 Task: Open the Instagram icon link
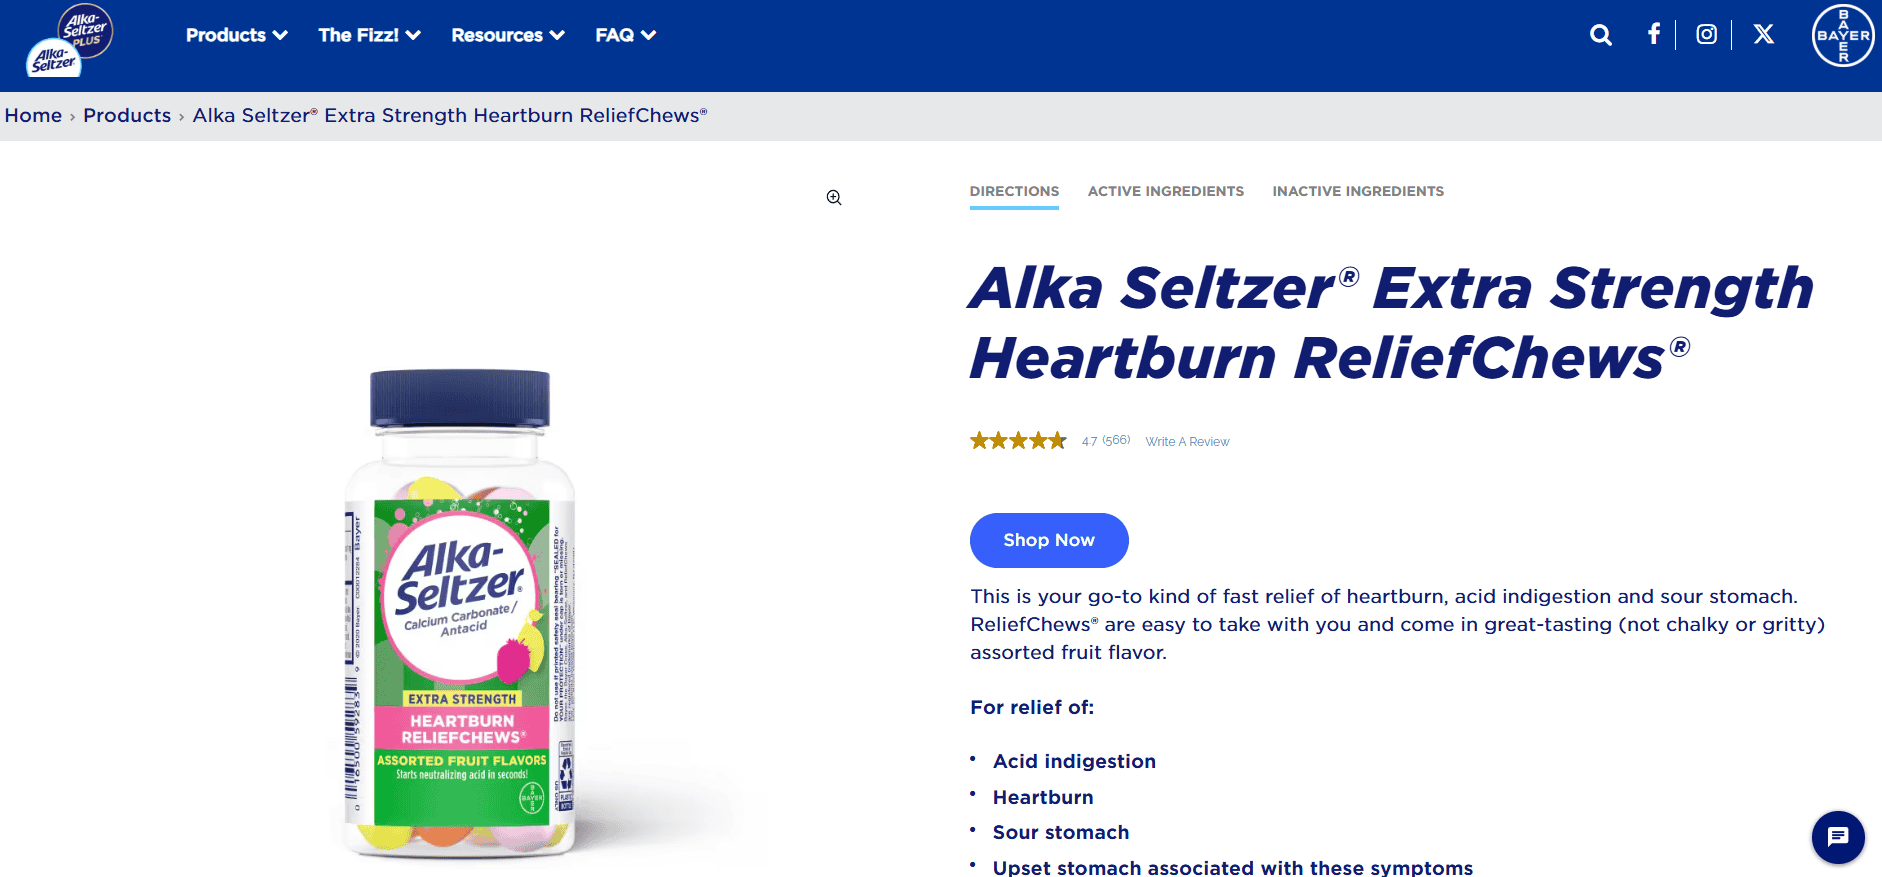point(1707,34)
